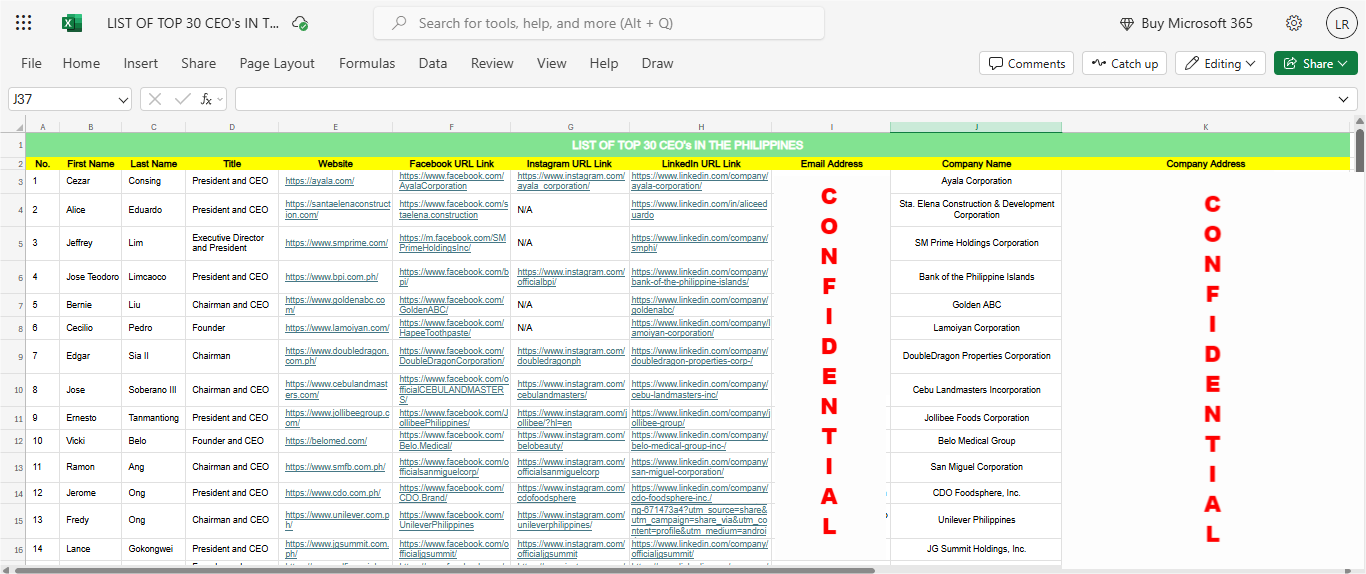The width and height of the screenshot is (1366, 574).
Task: Click the search box for tools and help
Action: point(599,23)
